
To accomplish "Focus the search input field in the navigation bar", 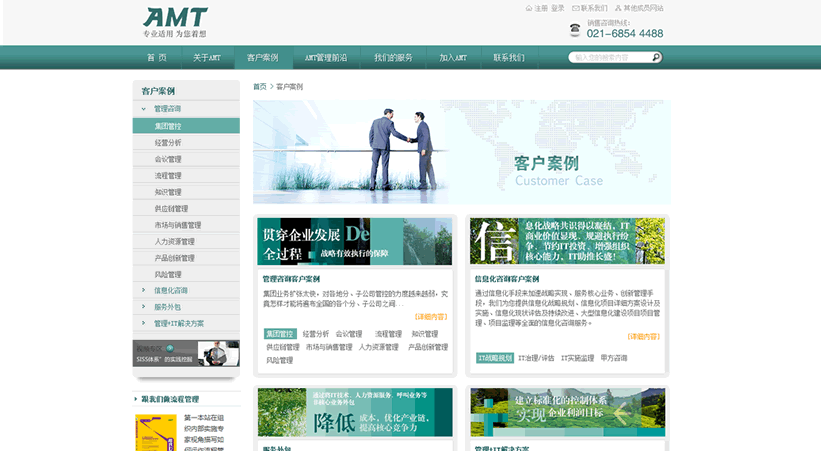I will tap(610, 57).
